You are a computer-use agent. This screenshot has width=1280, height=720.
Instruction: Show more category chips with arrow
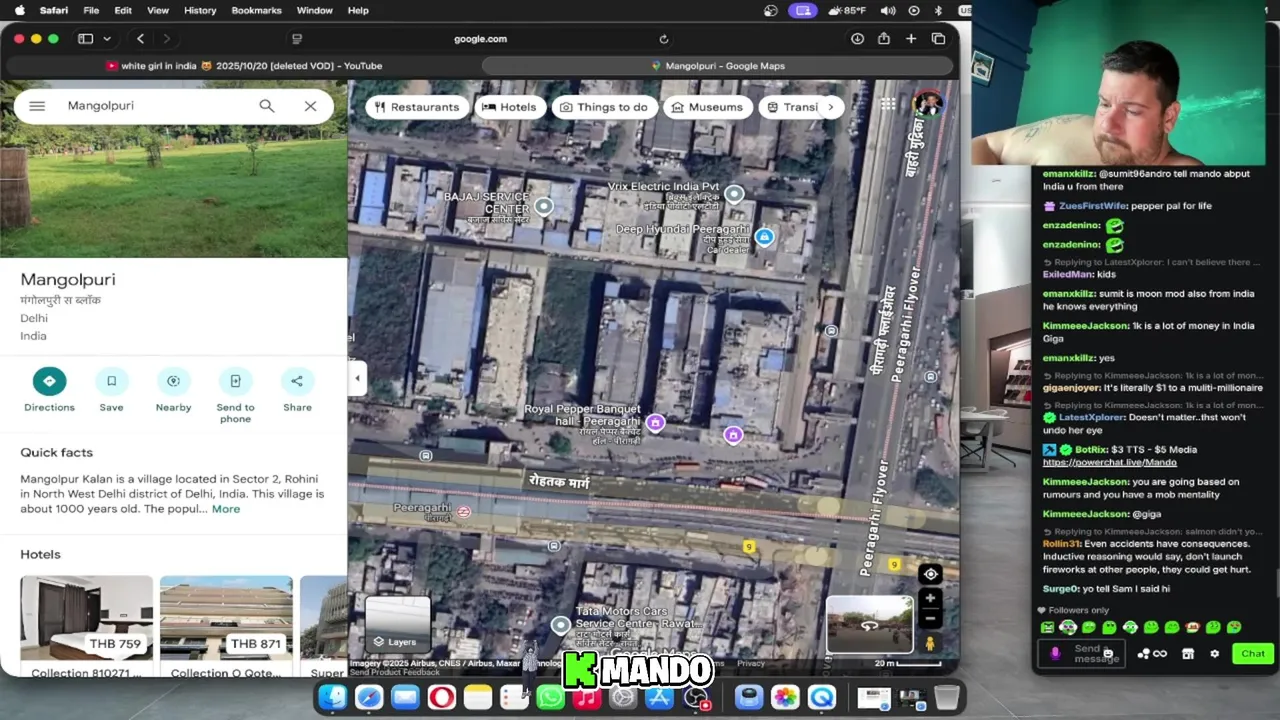830,107
